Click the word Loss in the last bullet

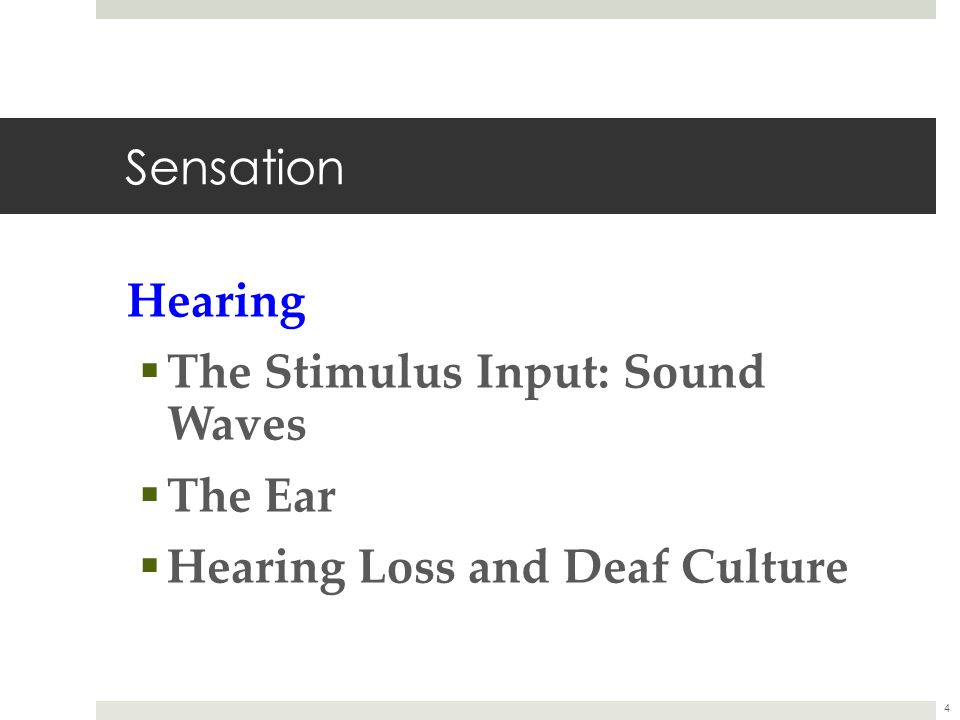coord(407,567)
